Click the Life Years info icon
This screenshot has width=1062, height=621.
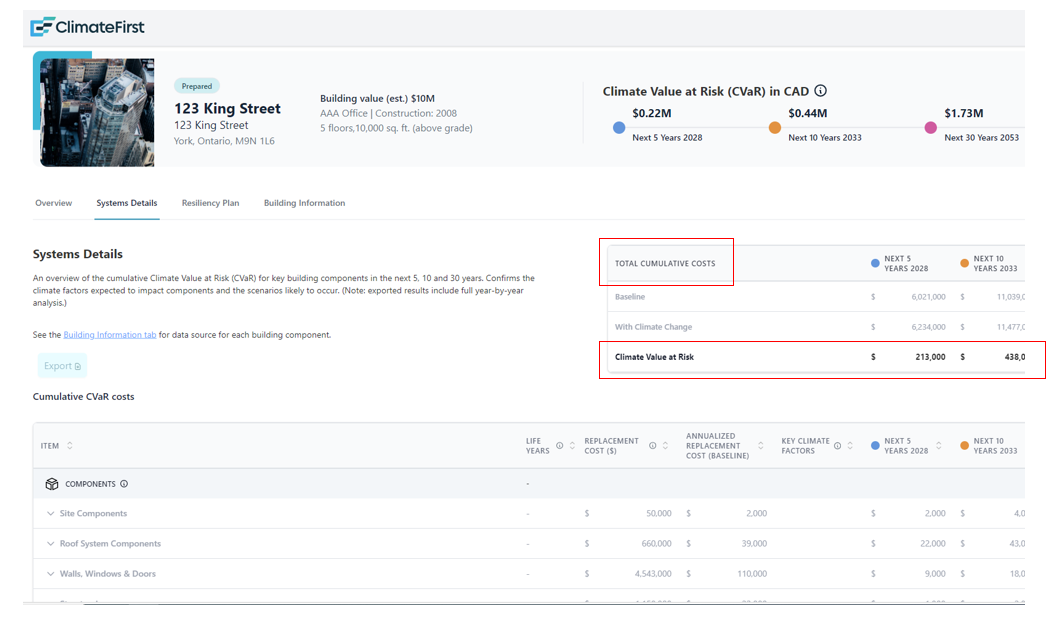(559, 446)
